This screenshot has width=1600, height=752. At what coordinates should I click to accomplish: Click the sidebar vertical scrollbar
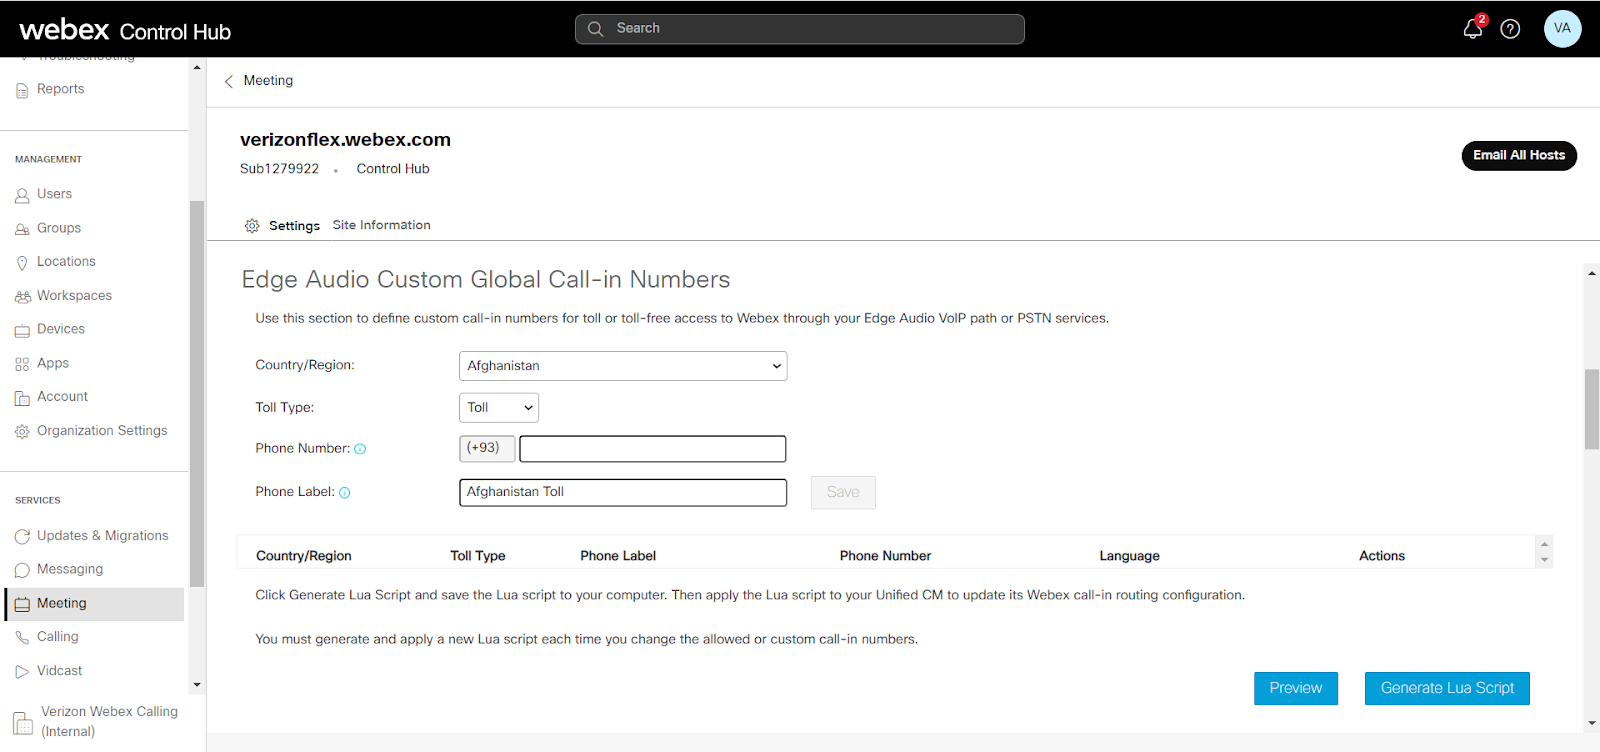tap(197, 394)
